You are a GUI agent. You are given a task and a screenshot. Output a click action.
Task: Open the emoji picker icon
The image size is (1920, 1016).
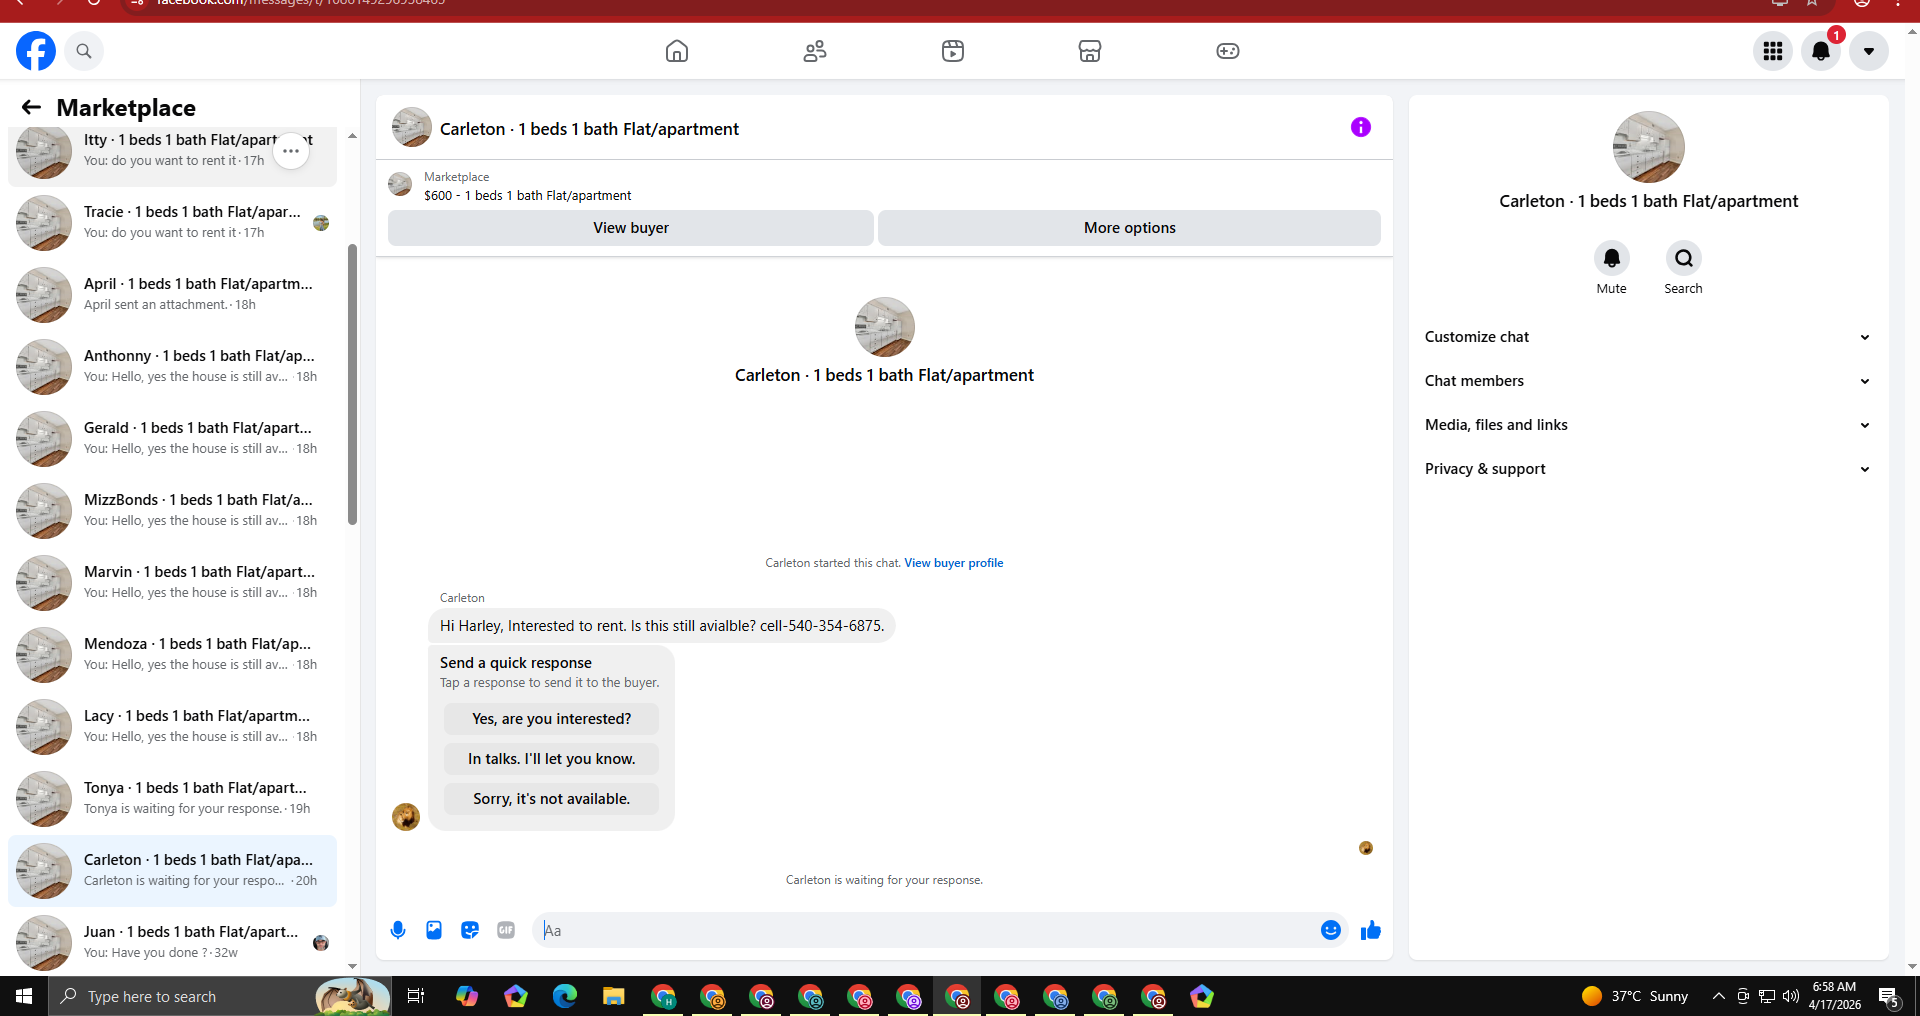[1331, 930]
